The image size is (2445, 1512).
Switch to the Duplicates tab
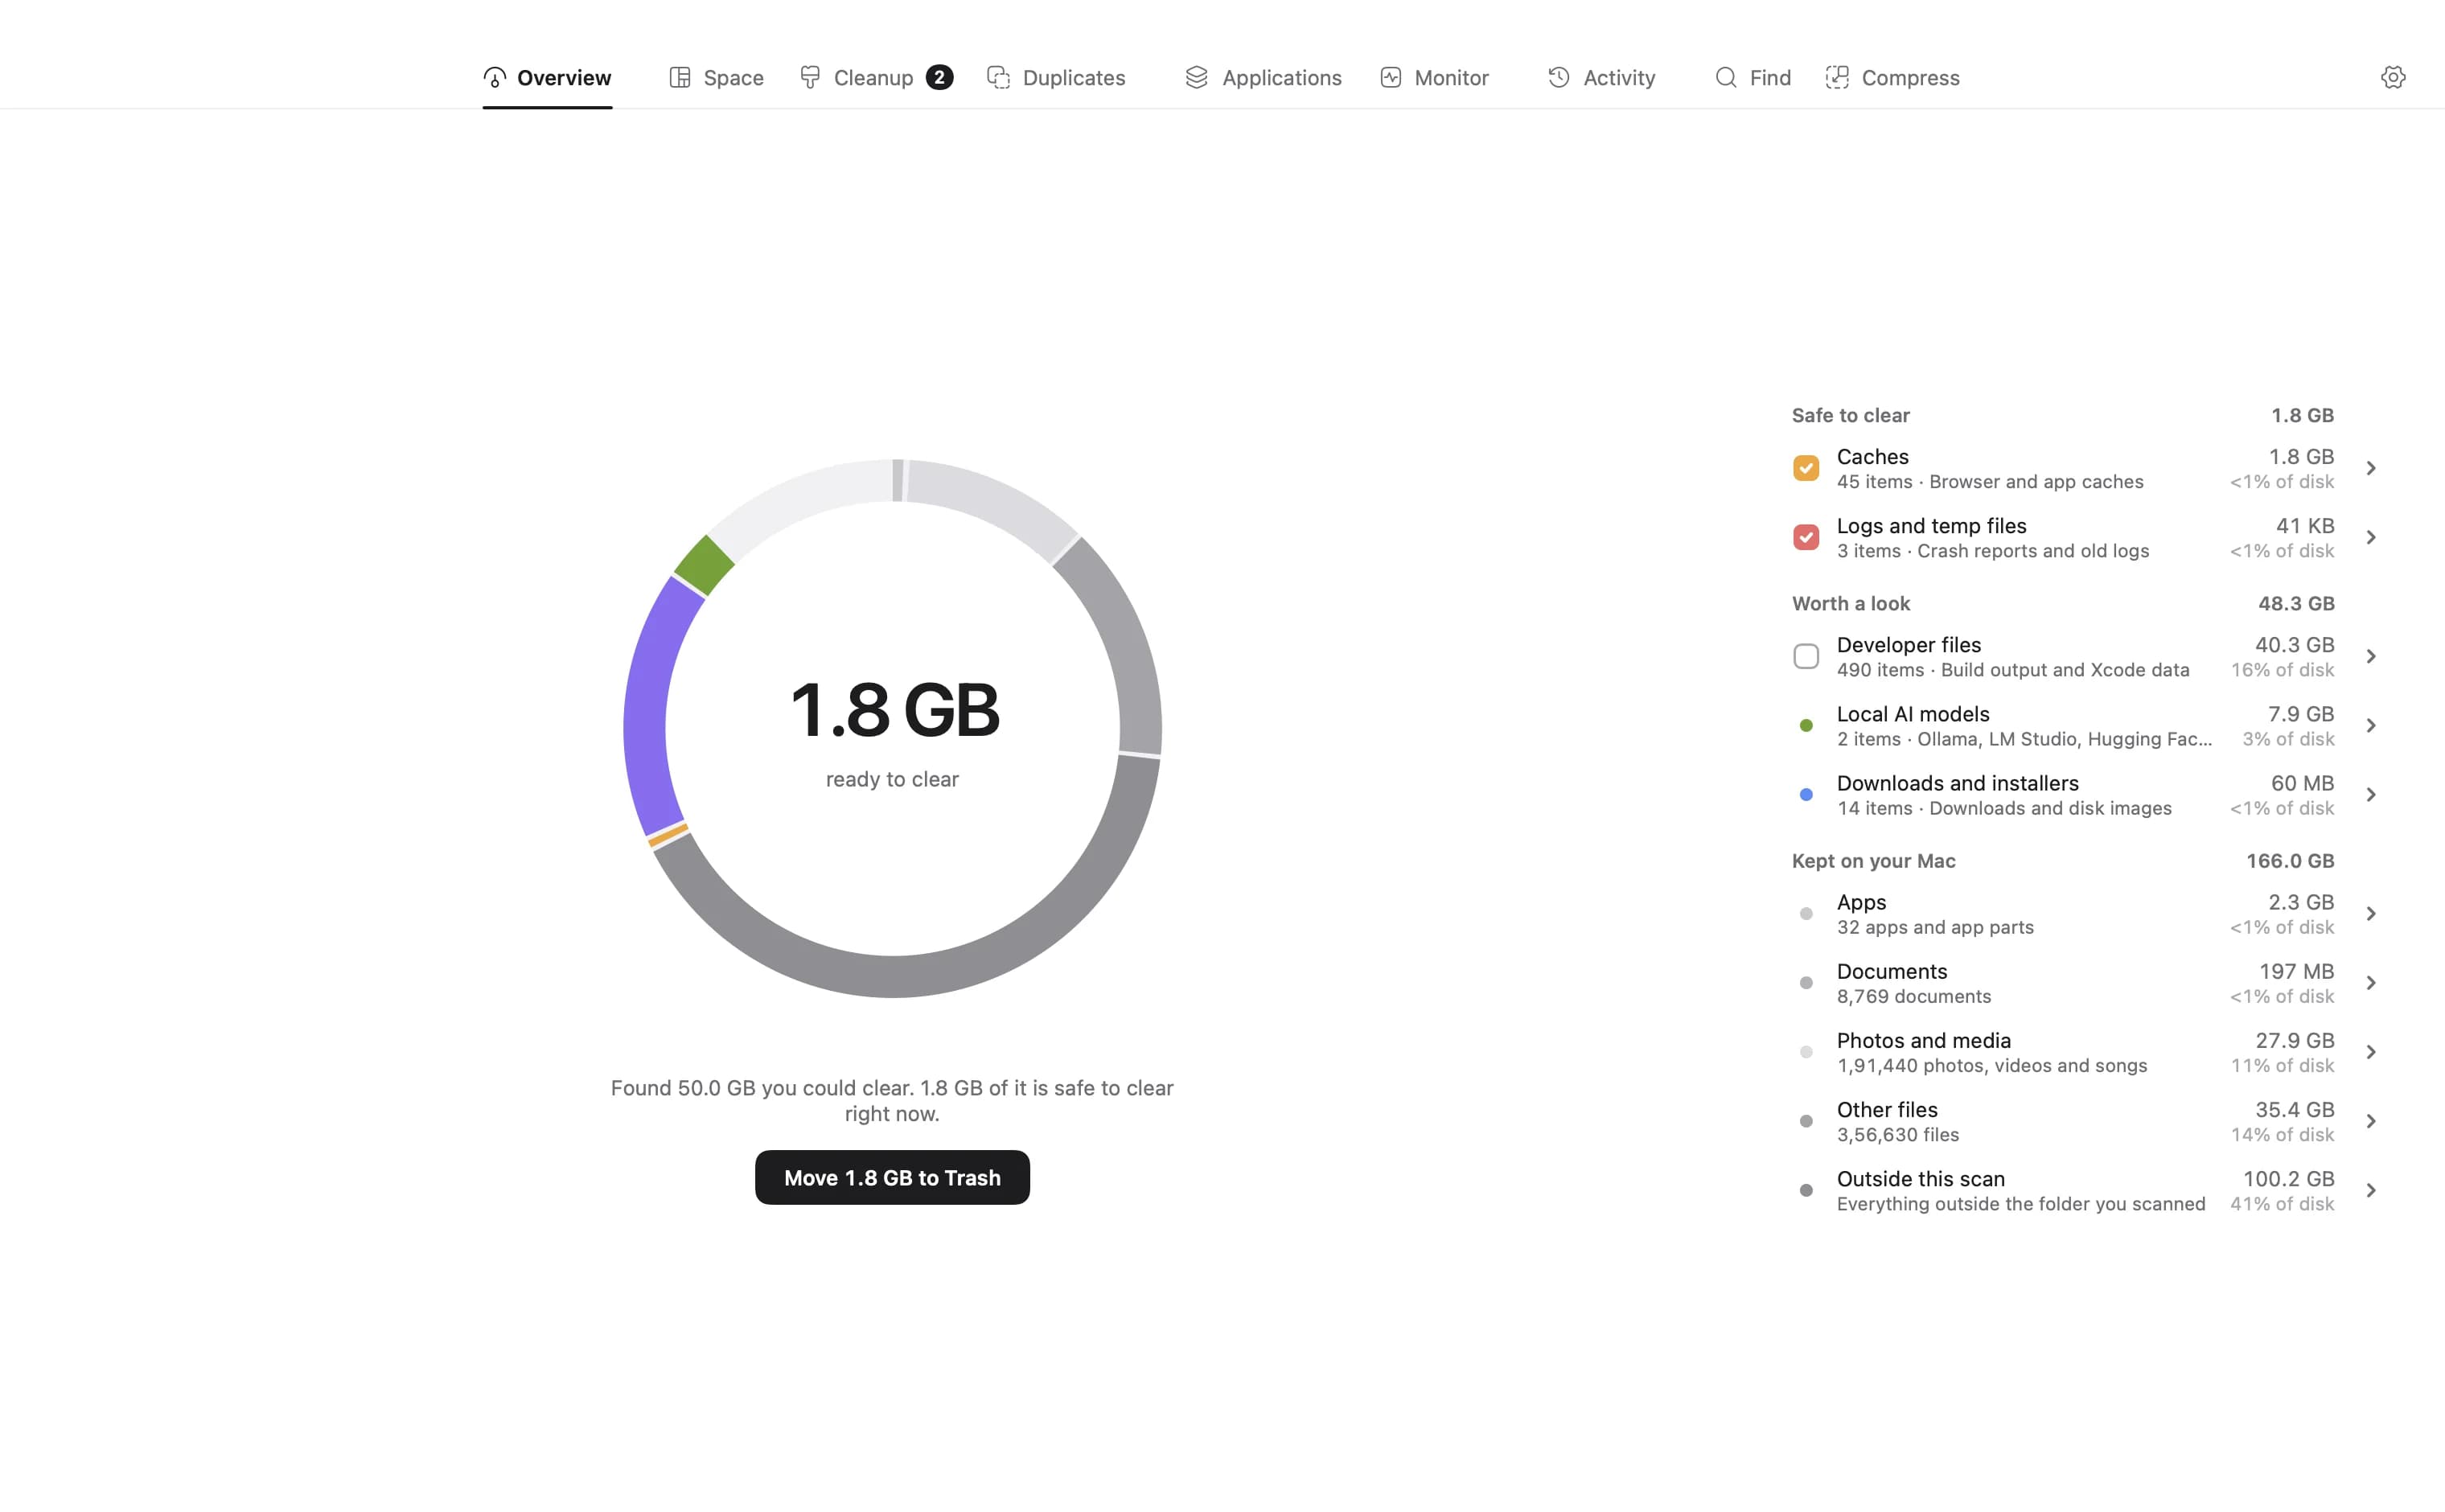click(x=1056, y=77)
